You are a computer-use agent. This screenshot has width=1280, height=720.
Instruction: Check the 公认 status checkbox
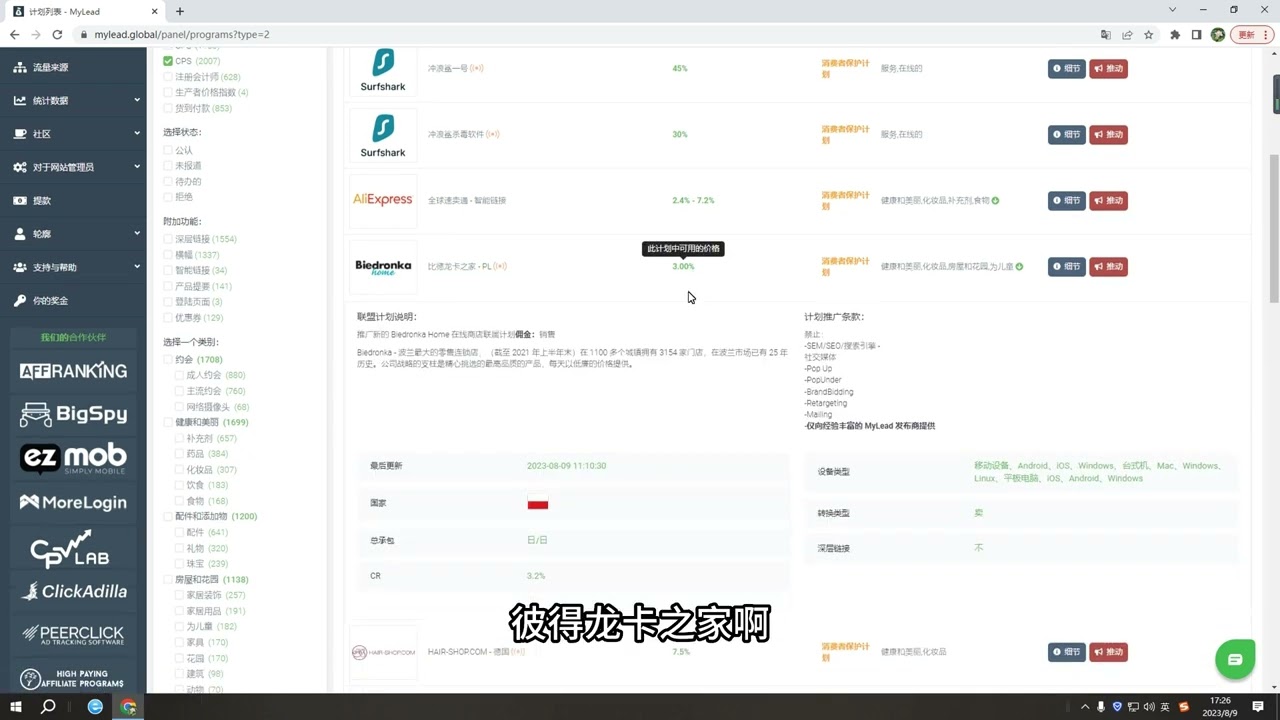[x=168, y=150]
